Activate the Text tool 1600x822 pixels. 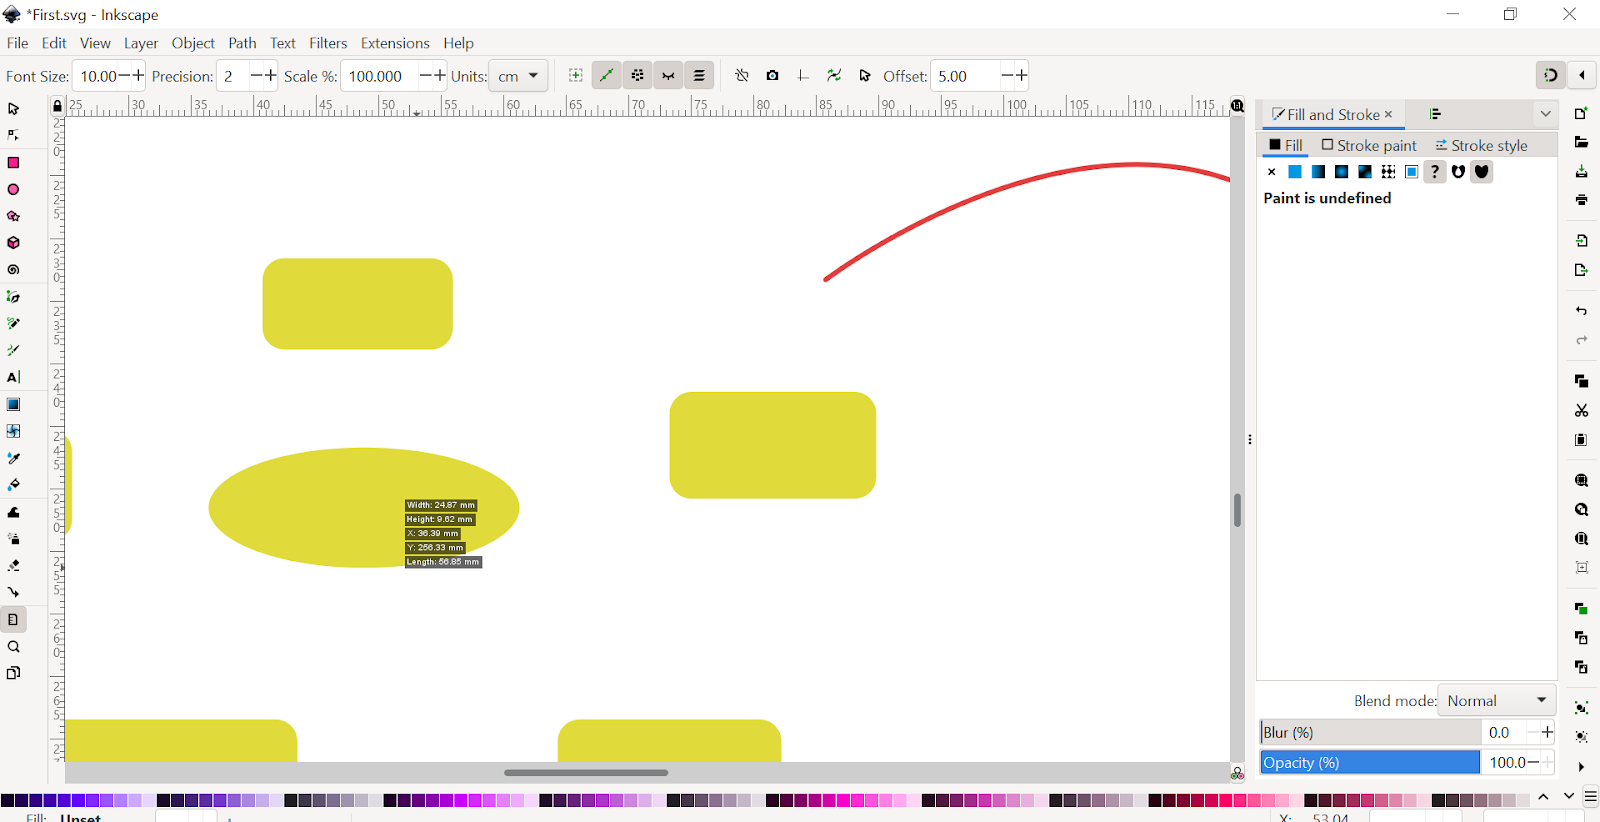tap(14, 378)
